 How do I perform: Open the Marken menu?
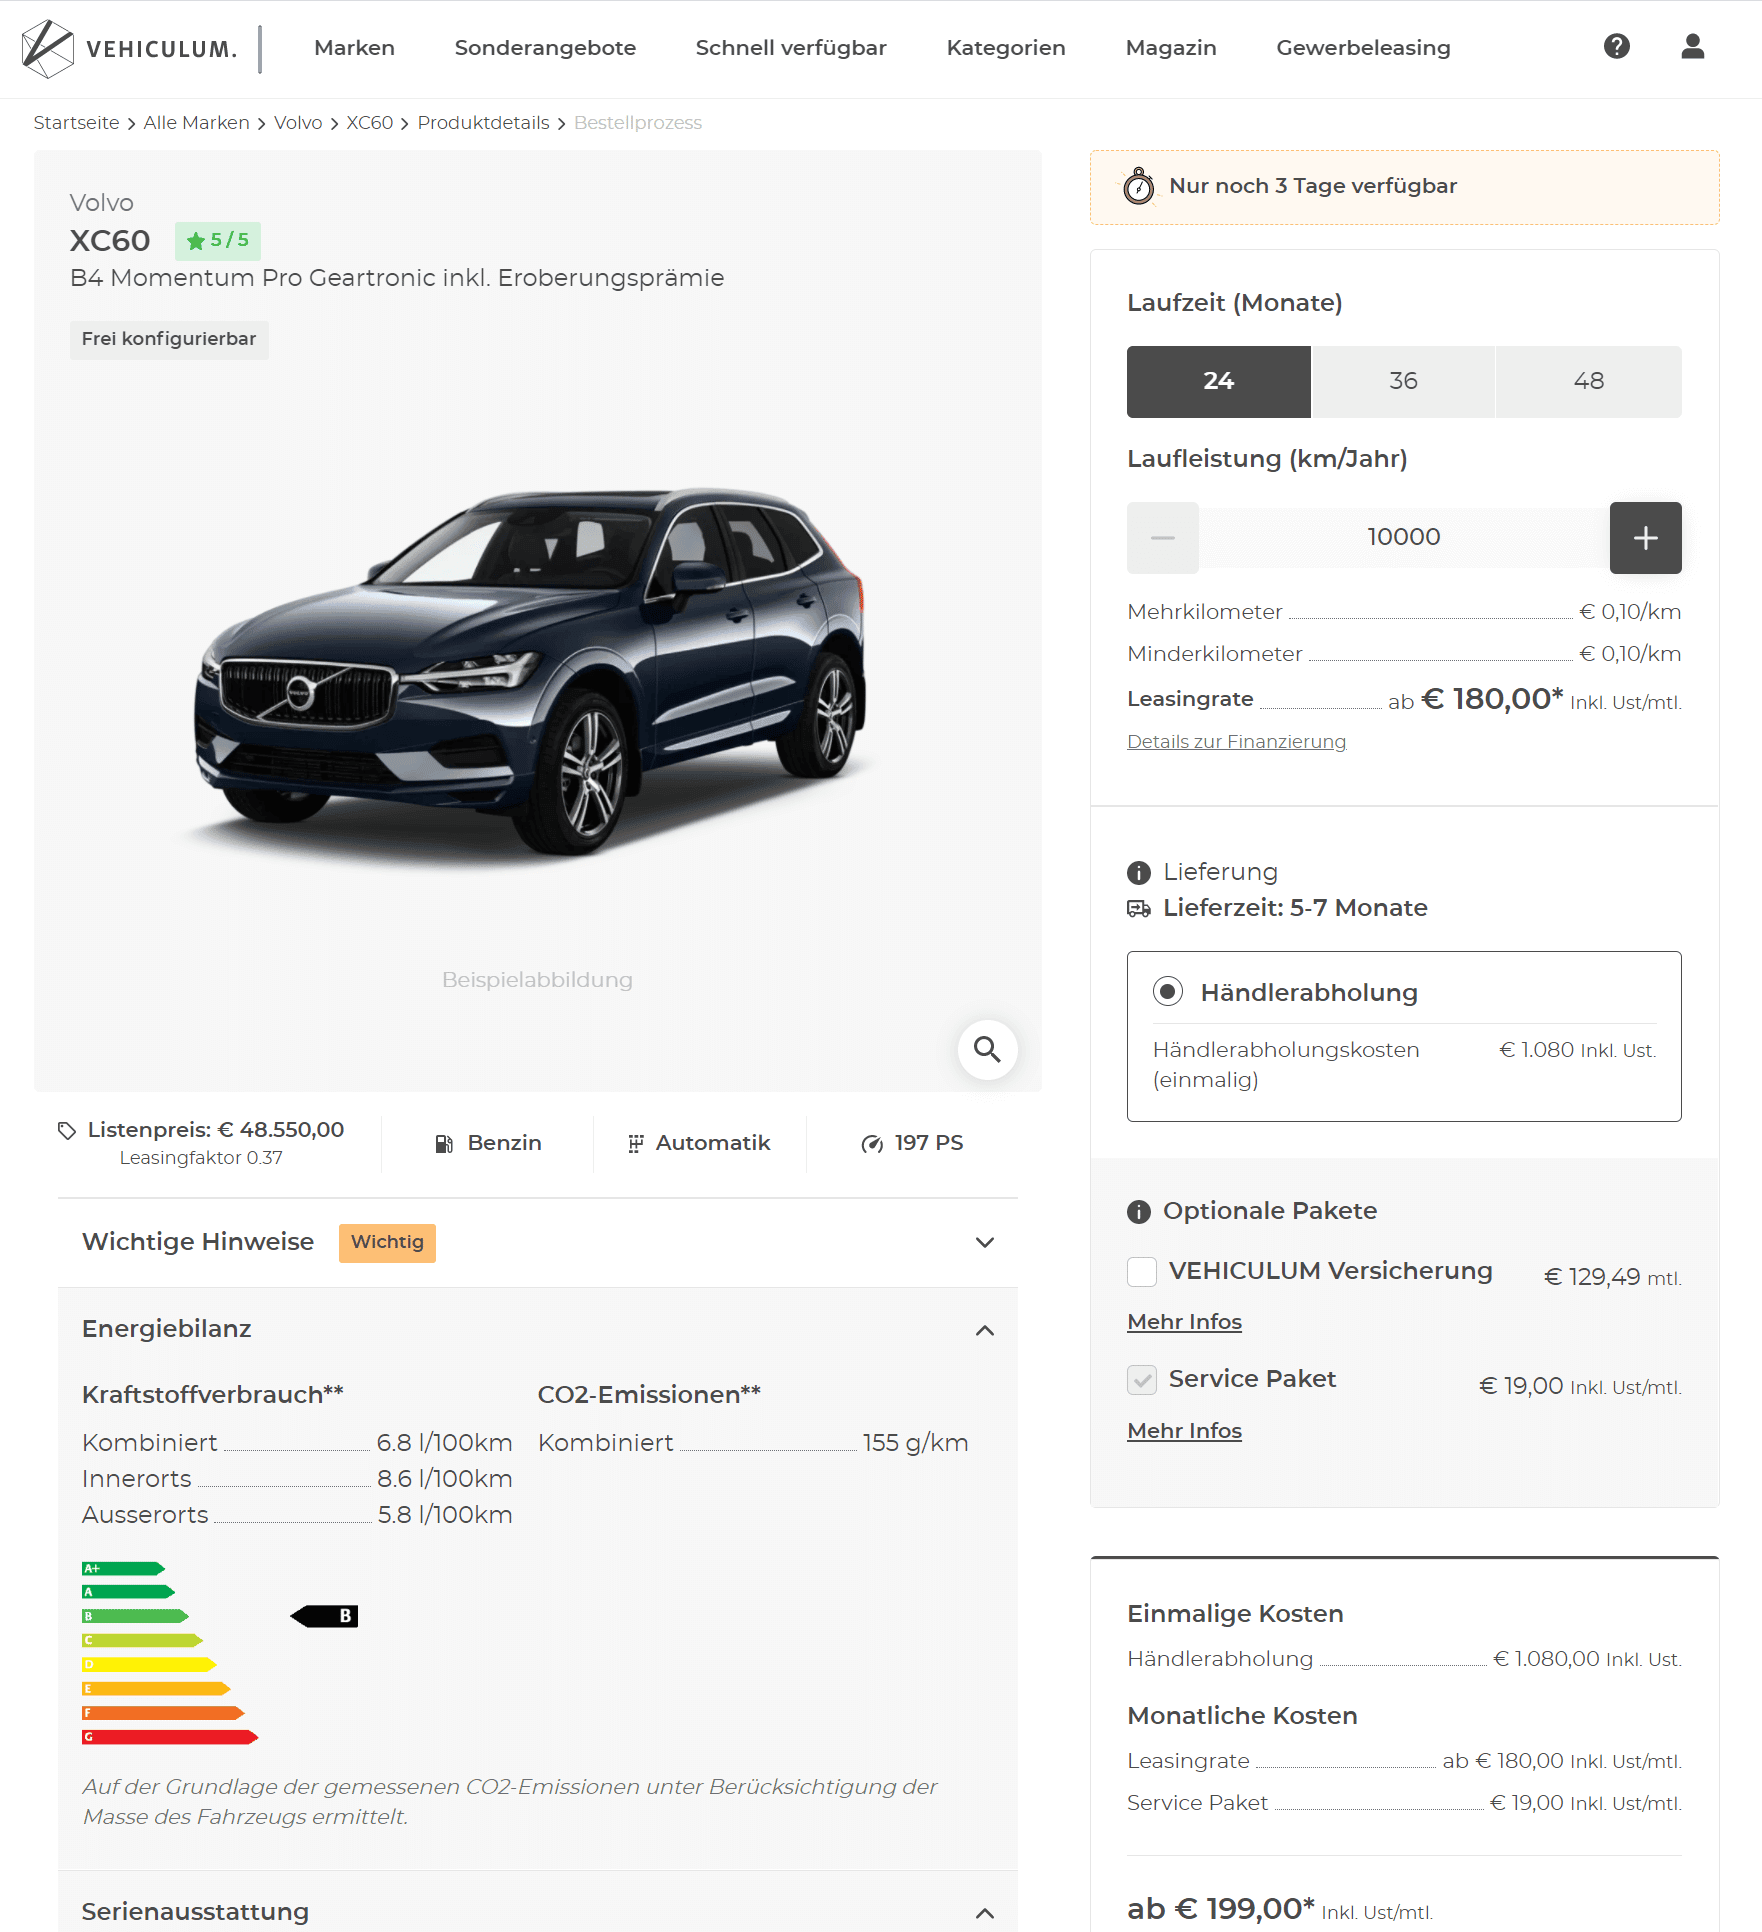[x=354, y=48]
